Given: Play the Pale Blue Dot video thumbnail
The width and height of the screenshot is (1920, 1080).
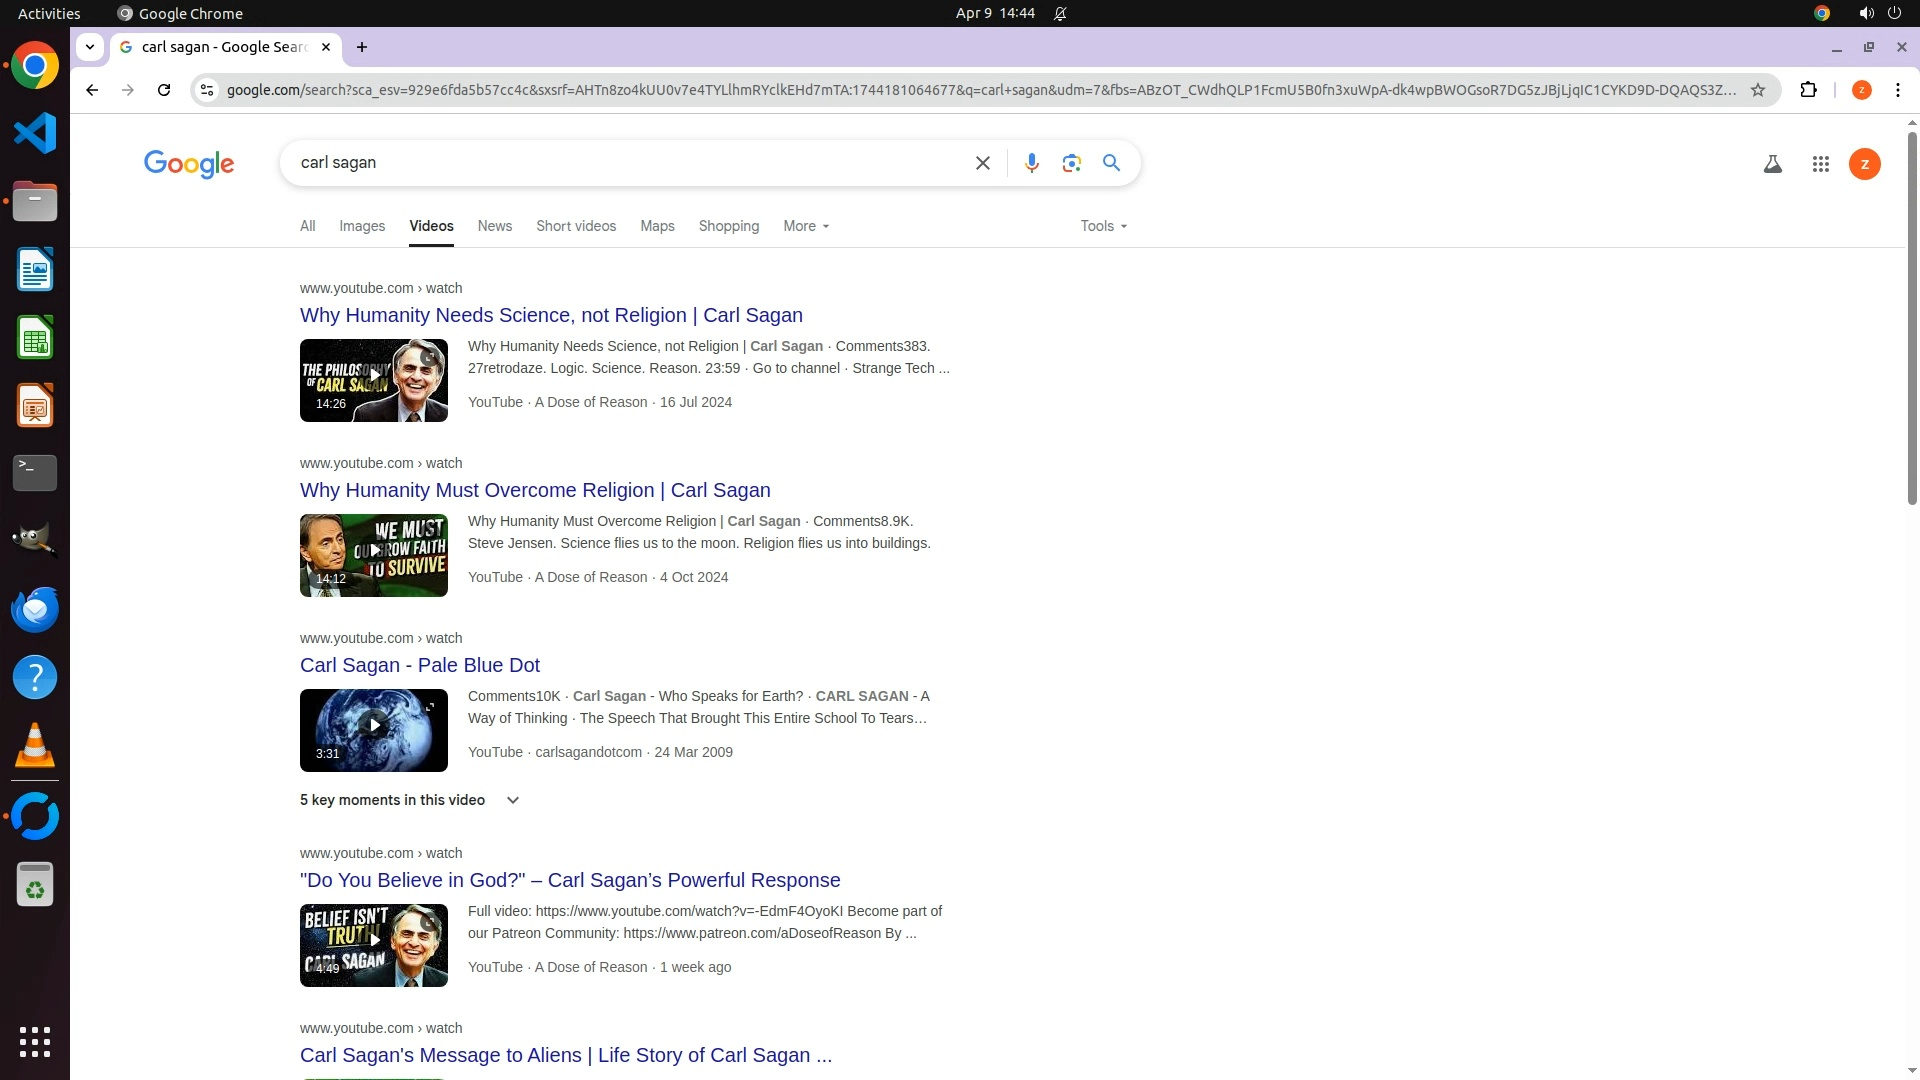Looking at the screenshot, I should 374,725.
